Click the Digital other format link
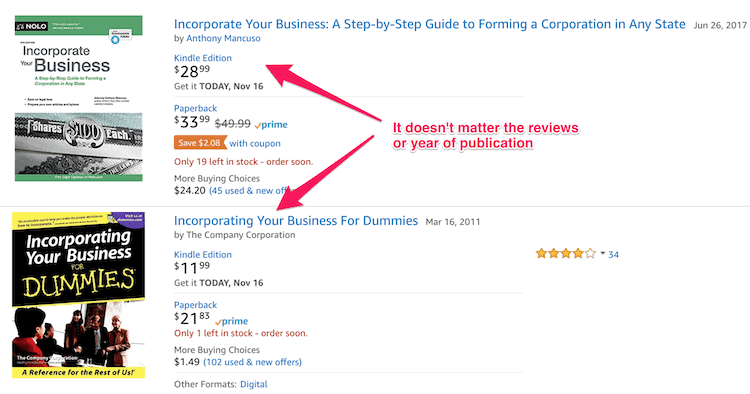 254,384
